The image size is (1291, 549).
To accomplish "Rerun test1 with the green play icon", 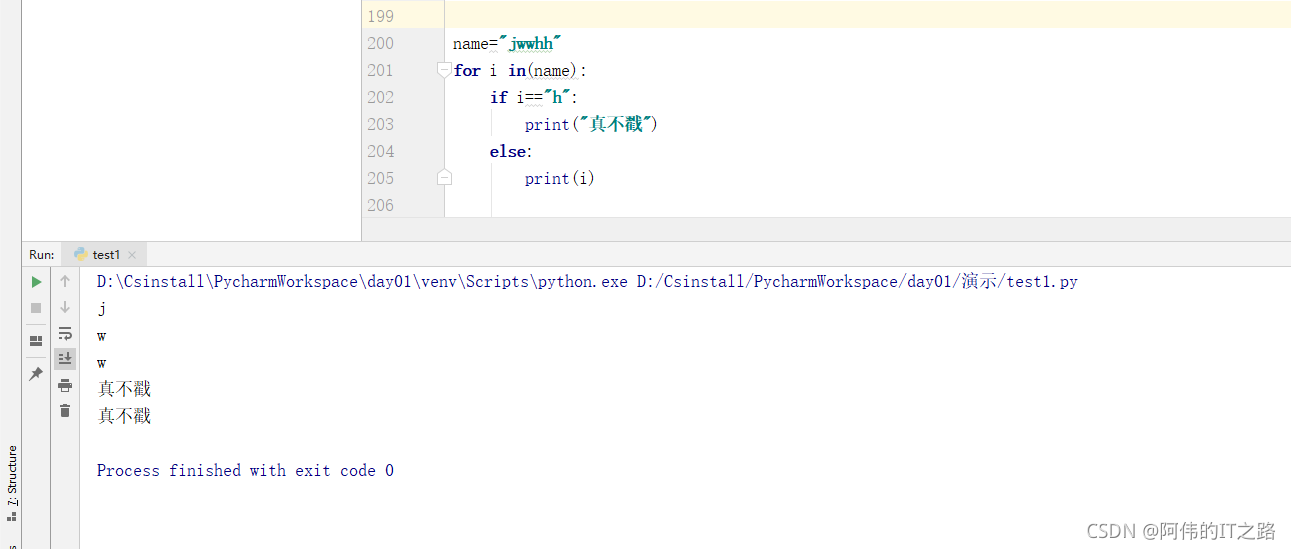I will tap(36, 282).
